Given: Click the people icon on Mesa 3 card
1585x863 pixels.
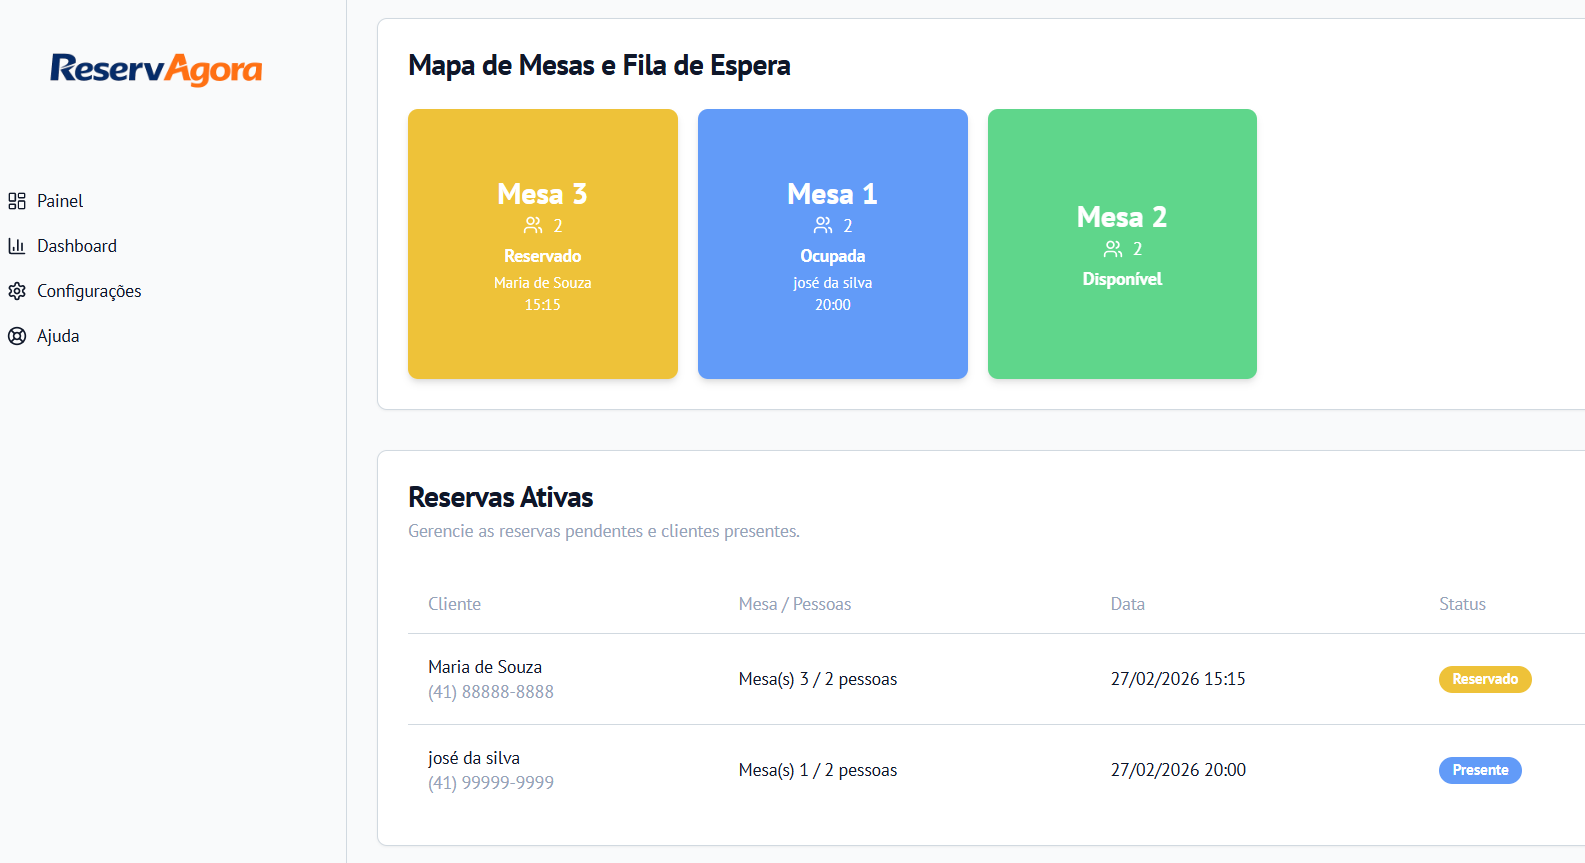Looking at the screenshot, I should [534, 225].
